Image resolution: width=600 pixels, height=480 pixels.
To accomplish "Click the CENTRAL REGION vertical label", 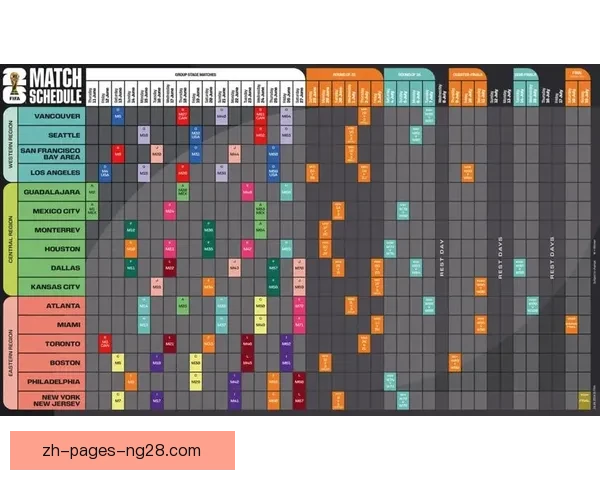I will (x=10, y=239).
